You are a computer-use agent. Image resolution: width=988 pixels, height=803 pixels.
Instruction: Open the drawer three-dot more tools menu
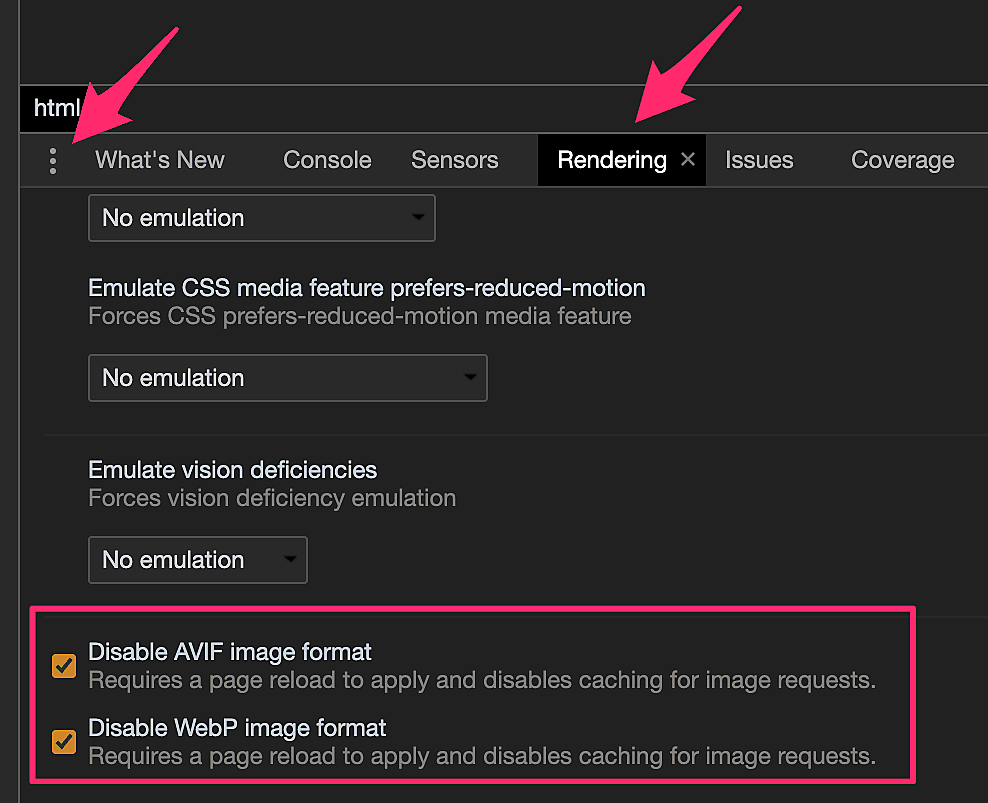click(53, 161)
